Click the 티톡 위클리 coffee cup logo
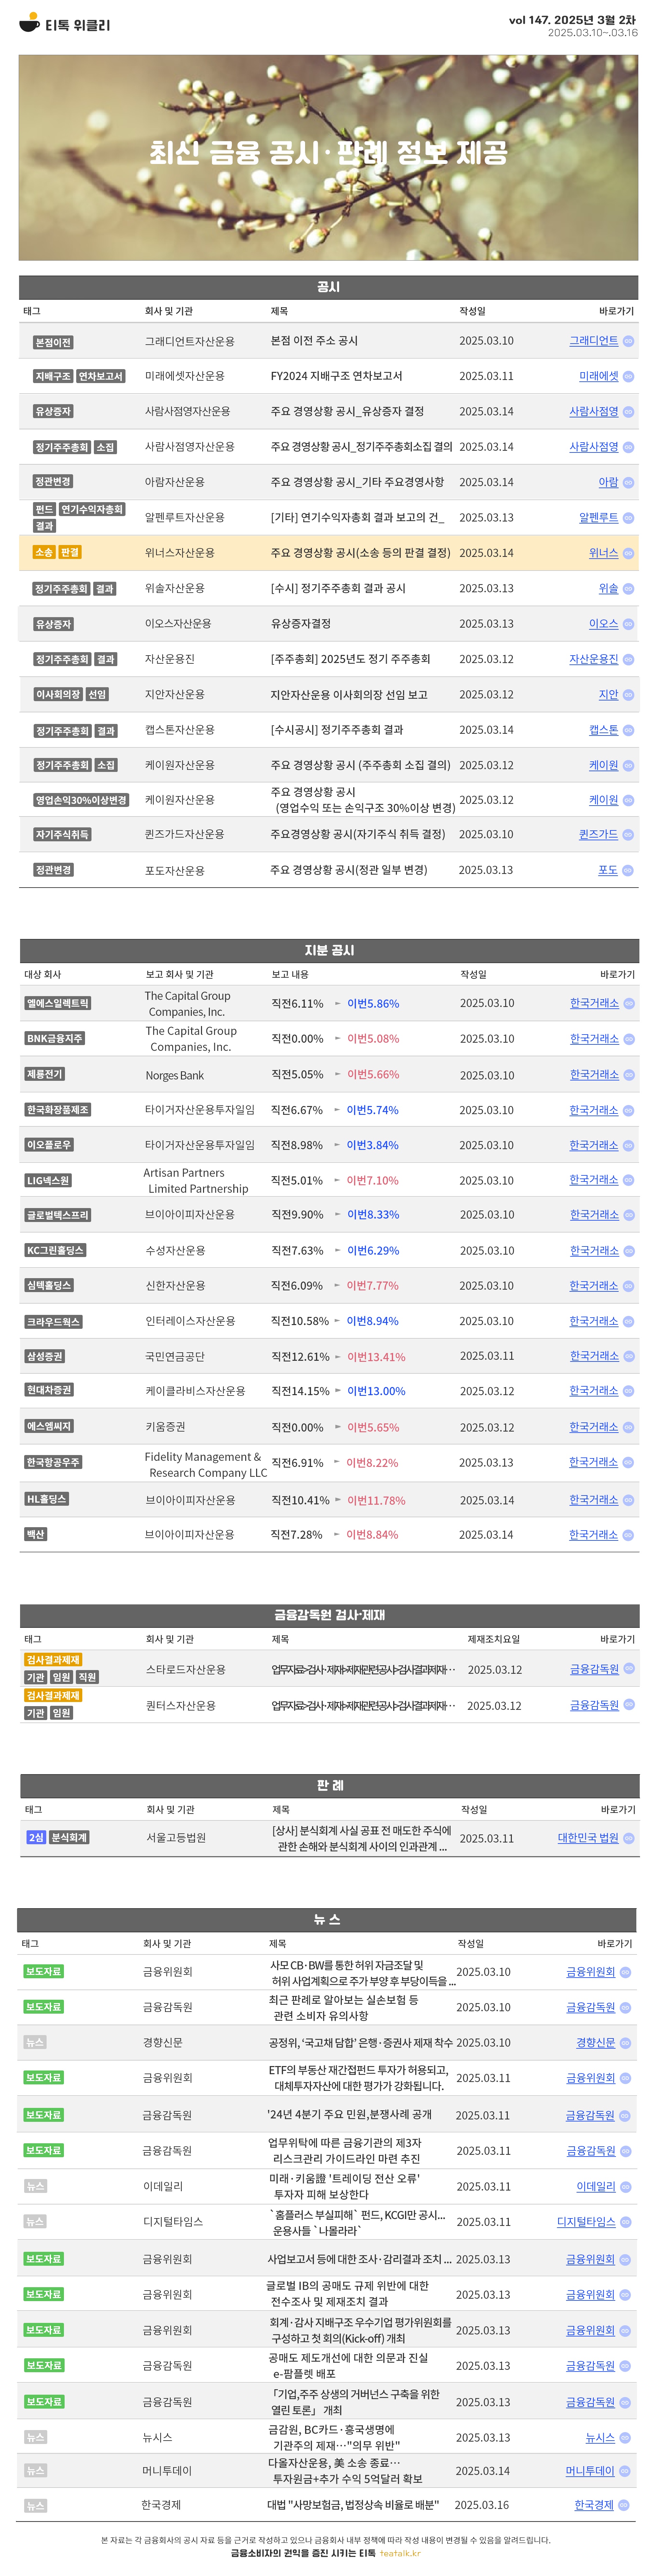Screen dimensions: 653x2576 (30, 22)
